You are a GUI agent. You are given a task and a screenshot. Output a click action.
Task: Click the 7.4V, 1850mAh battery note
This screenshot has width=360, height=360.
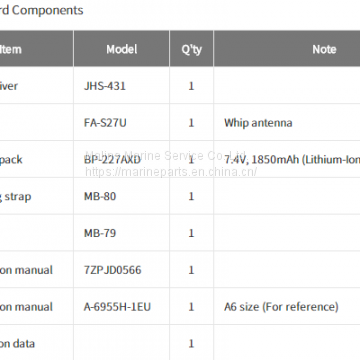(292, 160)
